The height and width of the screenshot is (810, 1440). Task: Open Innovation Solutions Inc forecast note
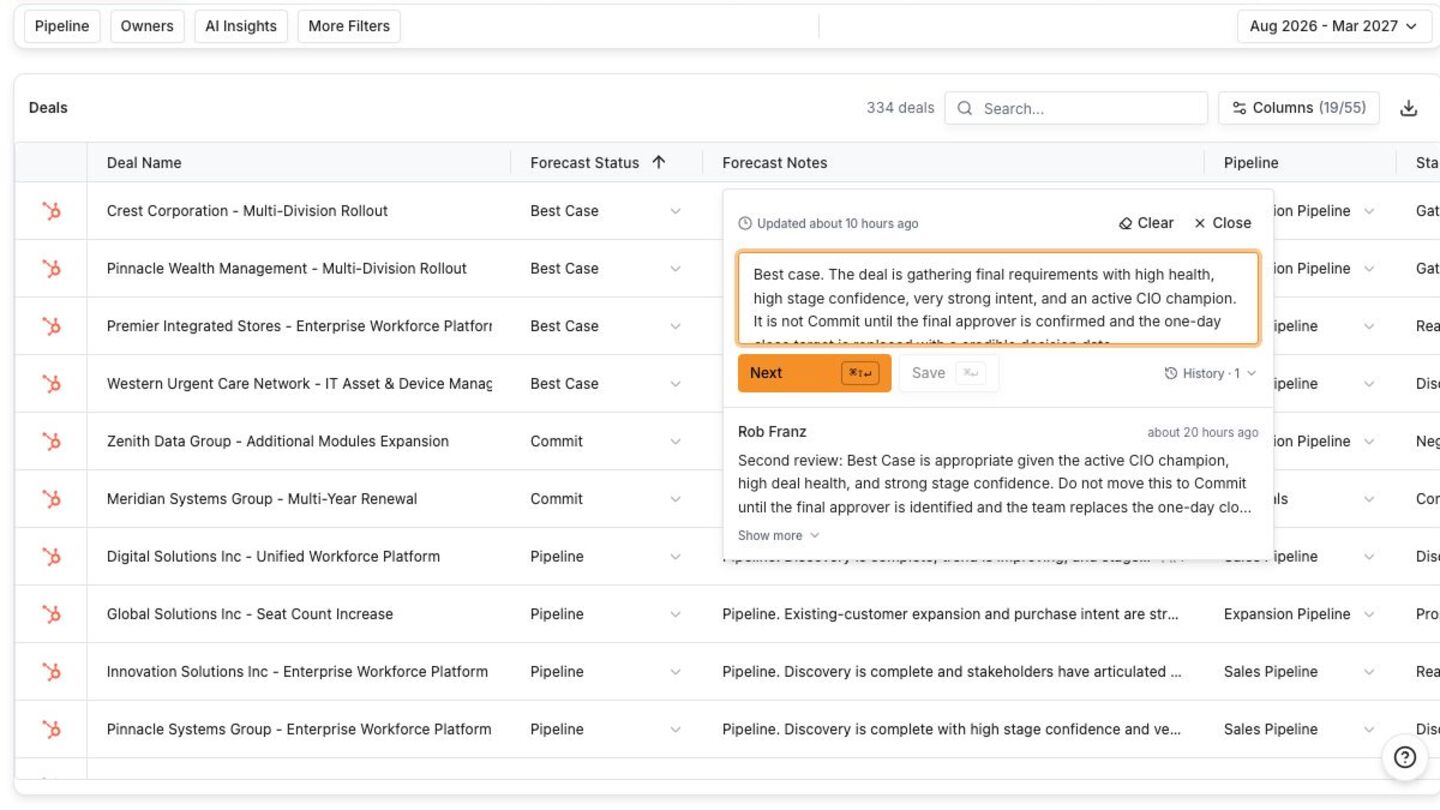pos(952,672)
